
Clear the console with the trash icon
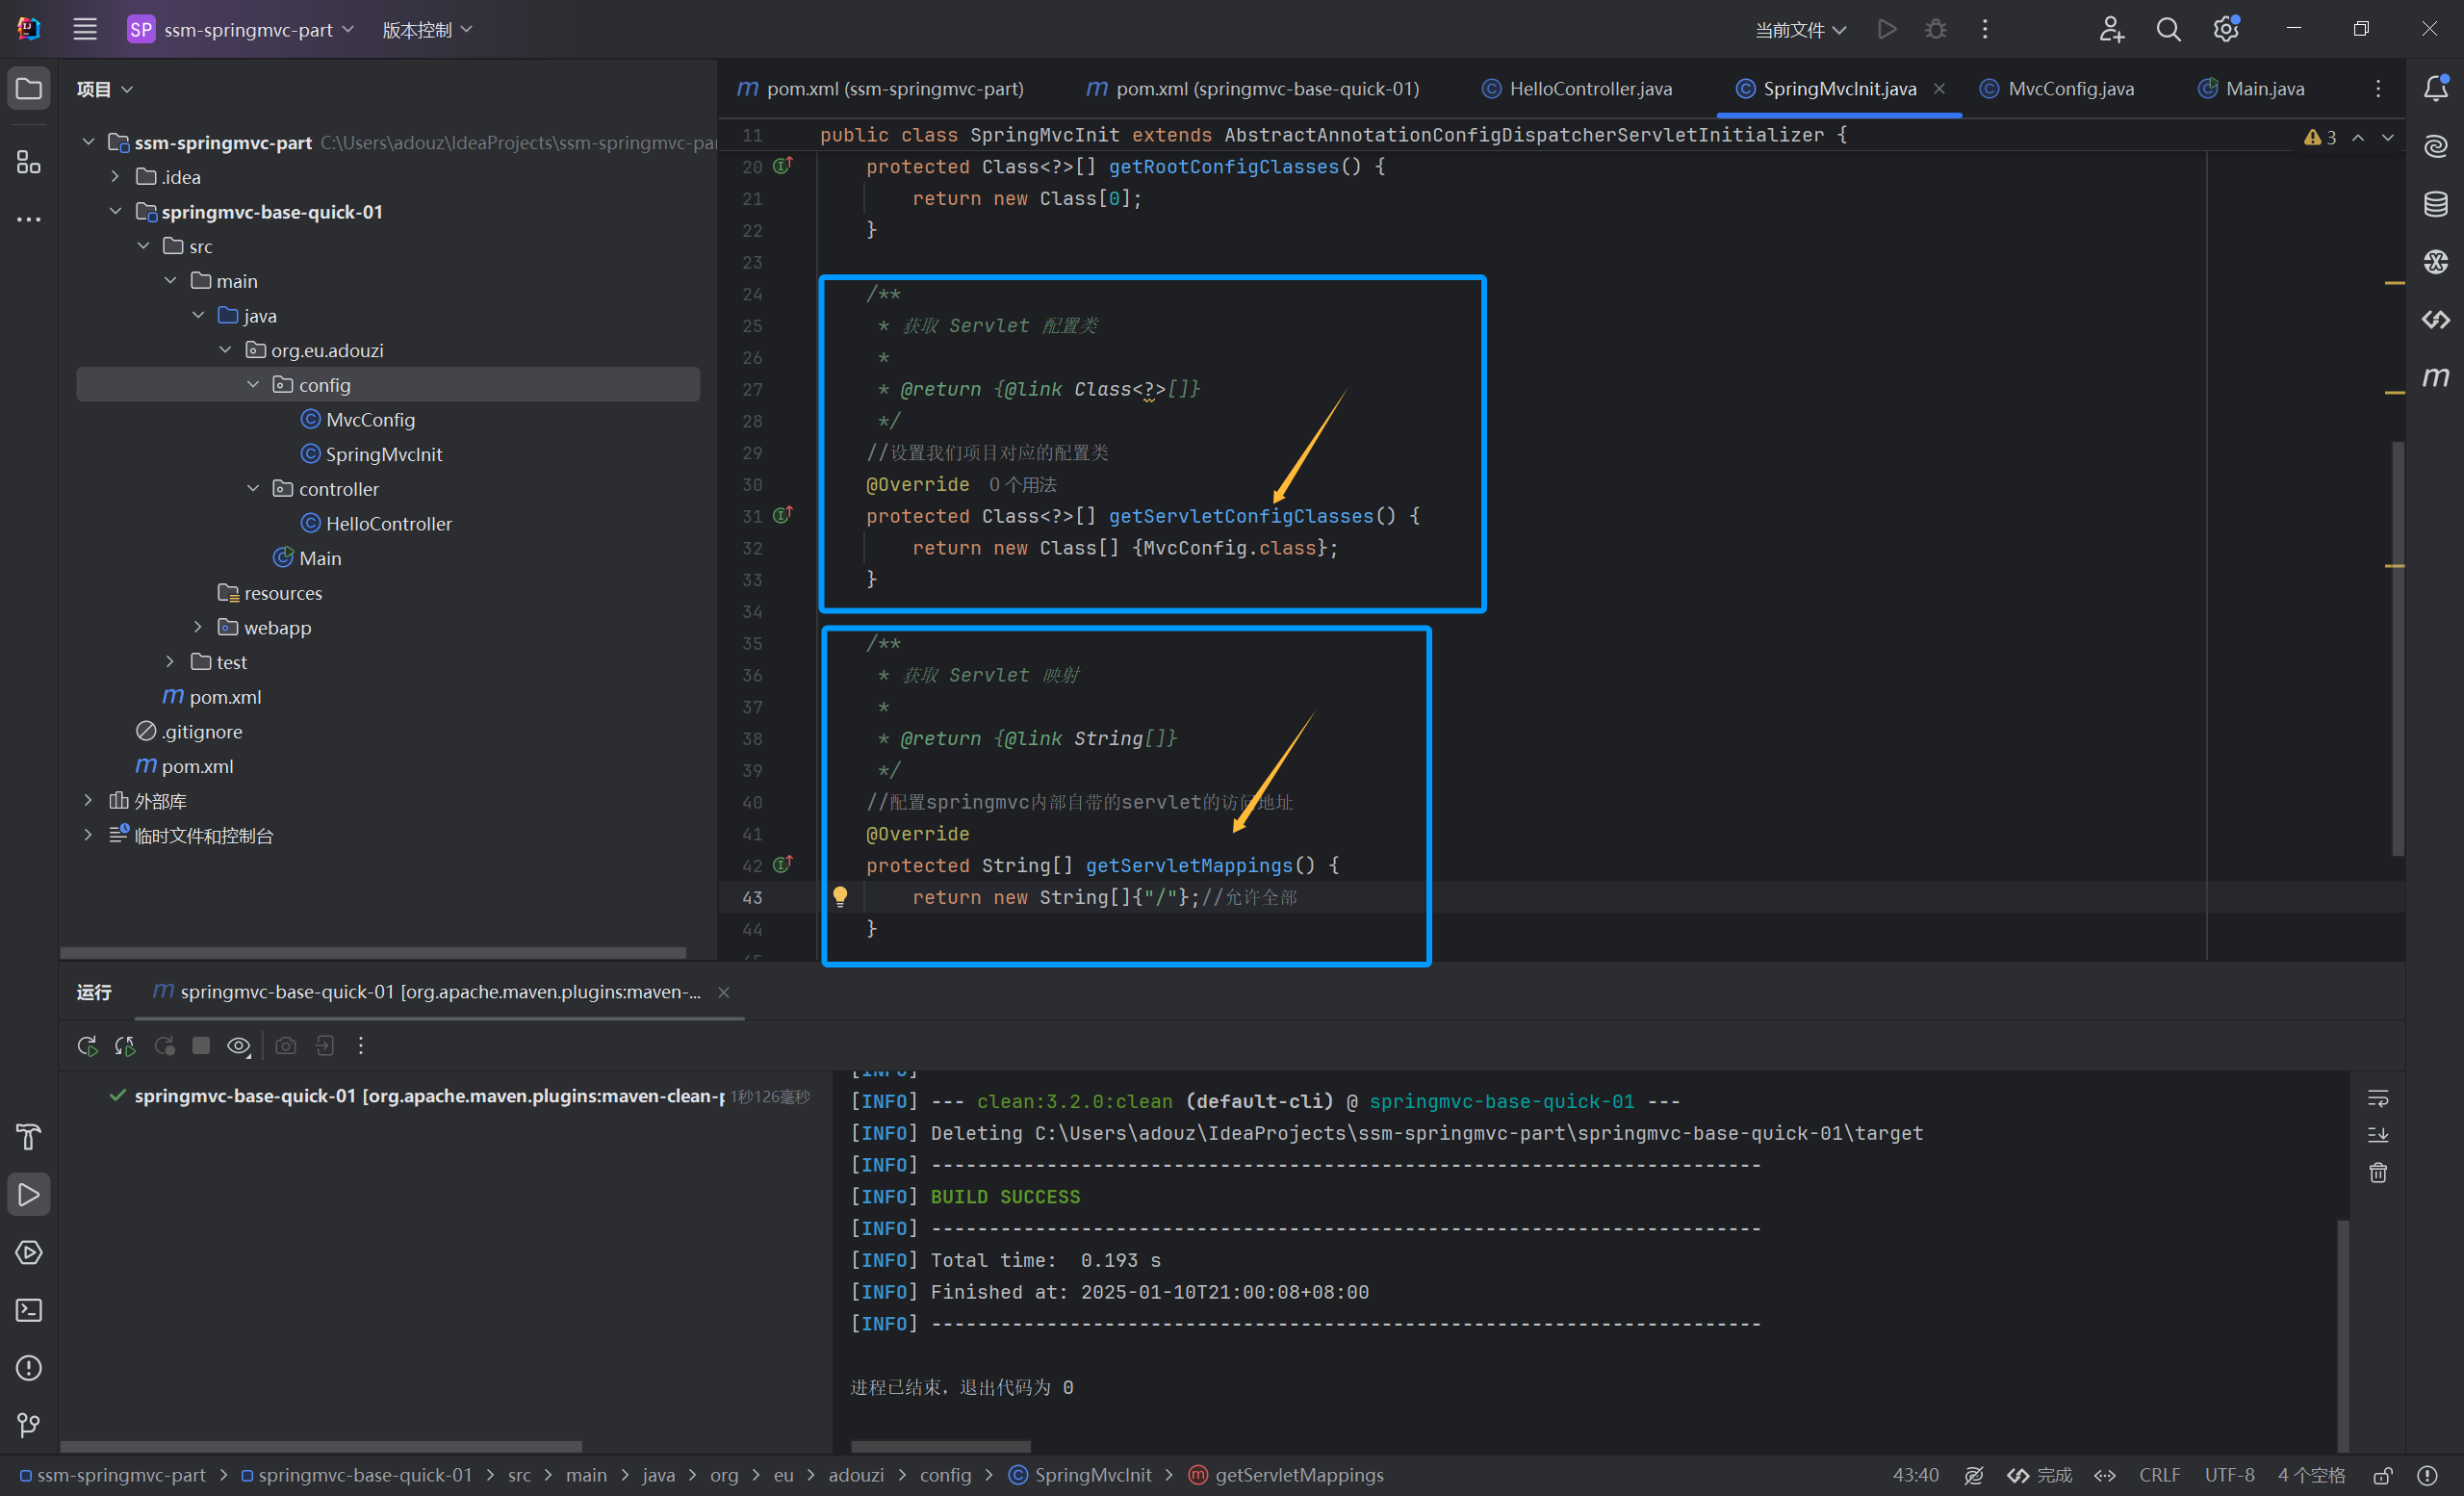click(2378, 1173)
